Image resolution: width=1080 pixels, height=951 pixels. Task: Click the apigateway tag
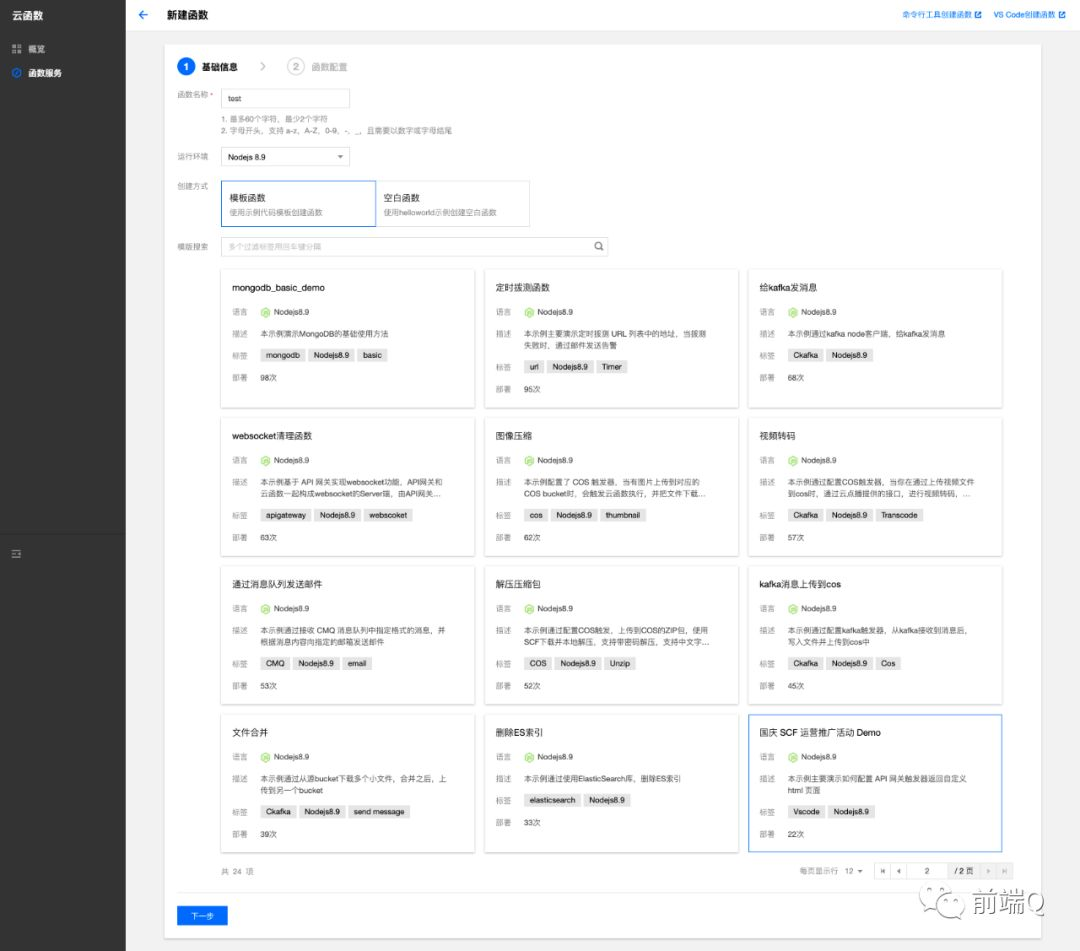point(286,515)
